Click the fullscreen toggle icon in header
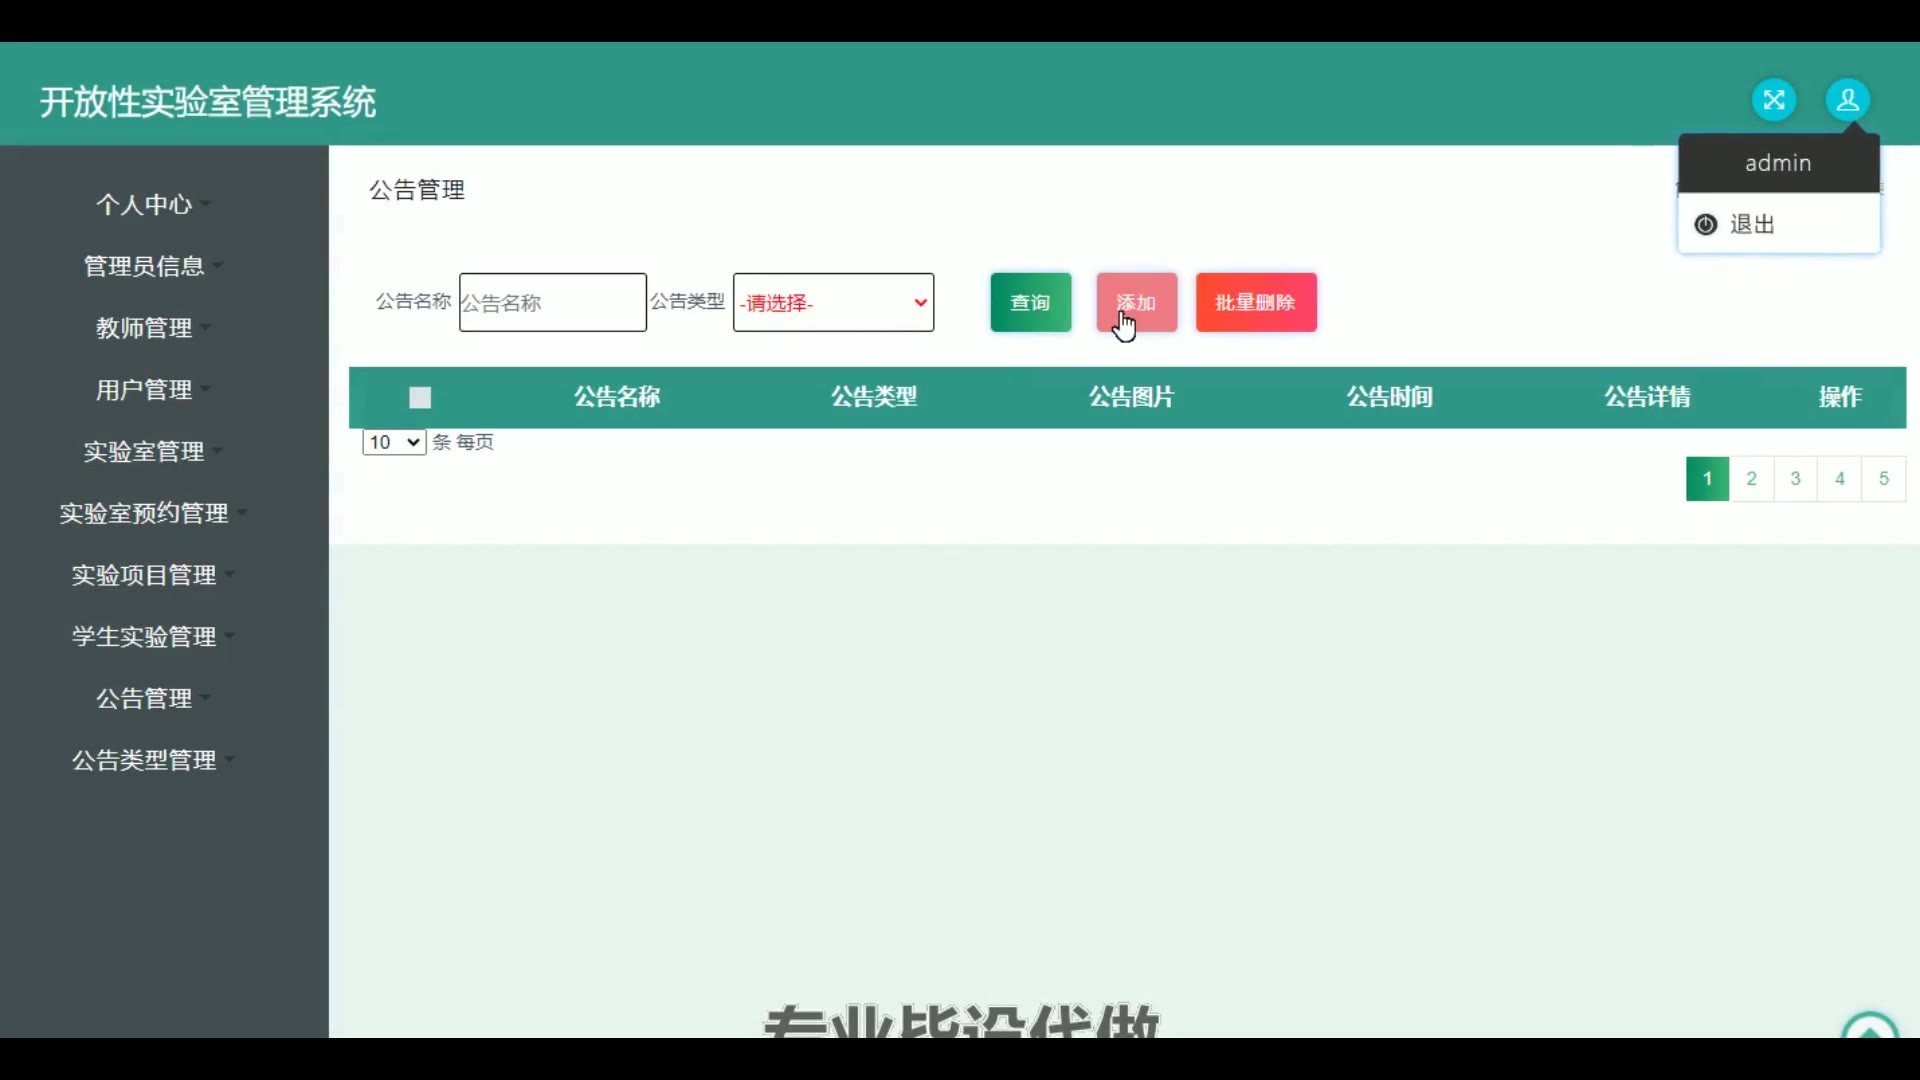 (1774, 100)
